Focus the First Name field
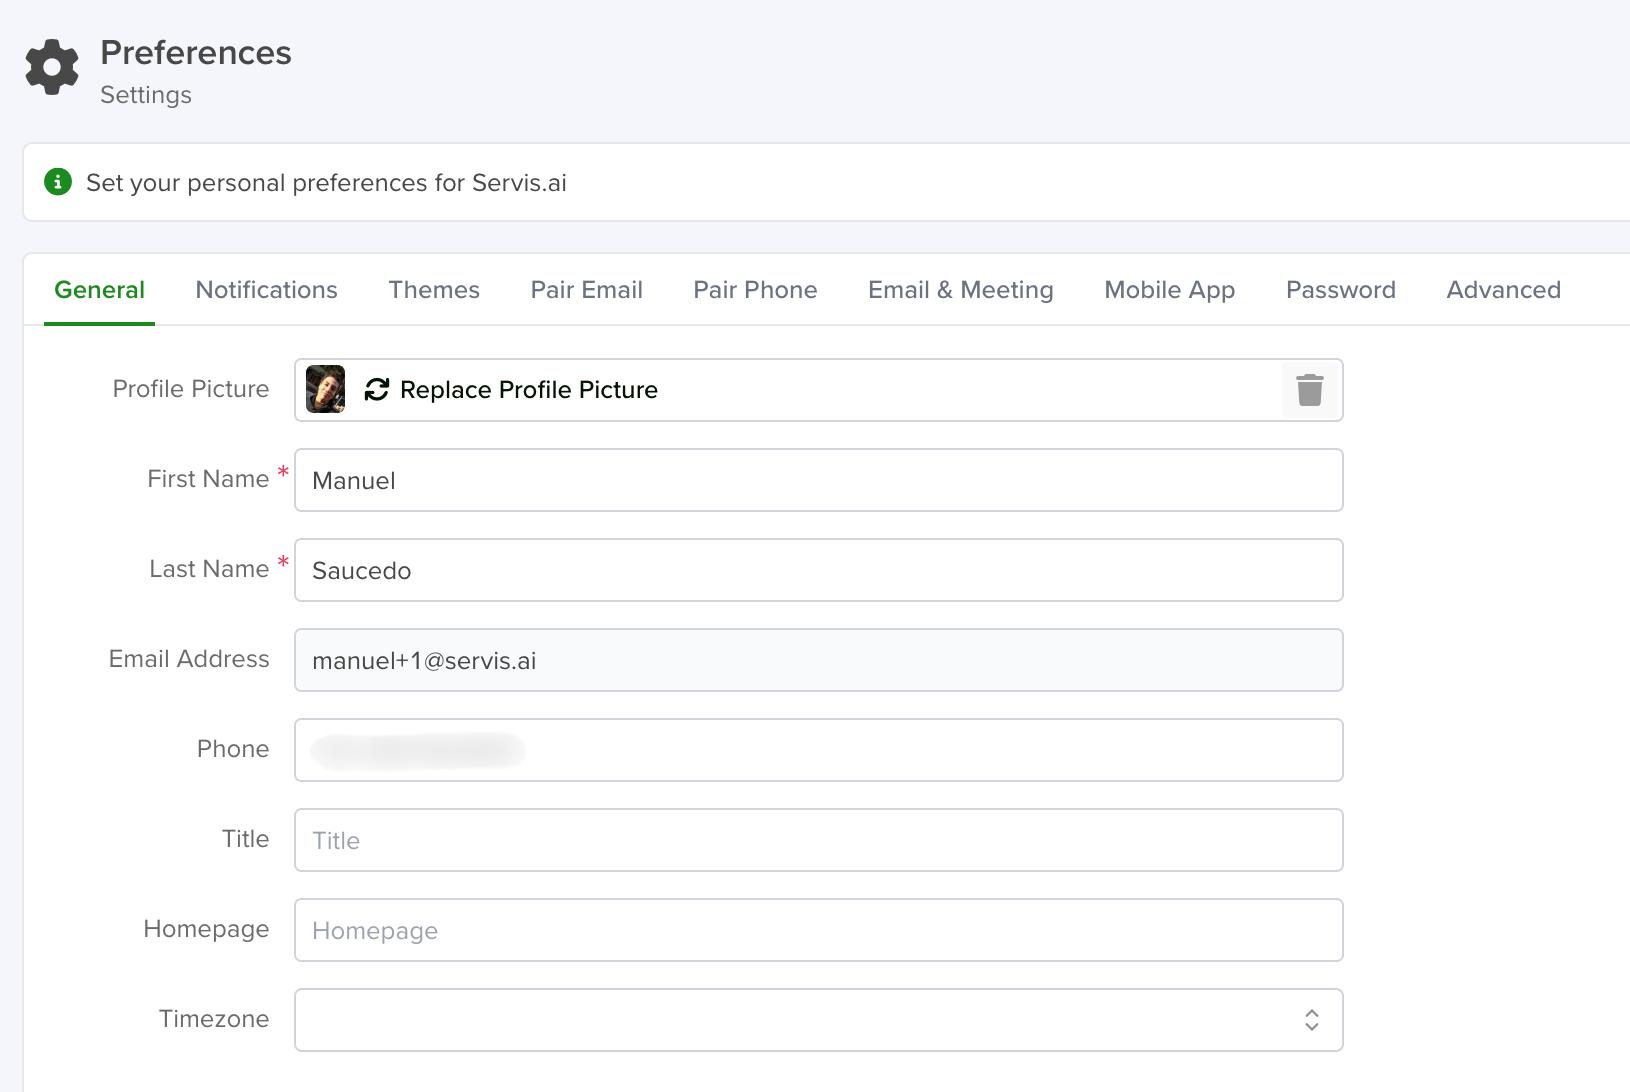 (819, 480)
